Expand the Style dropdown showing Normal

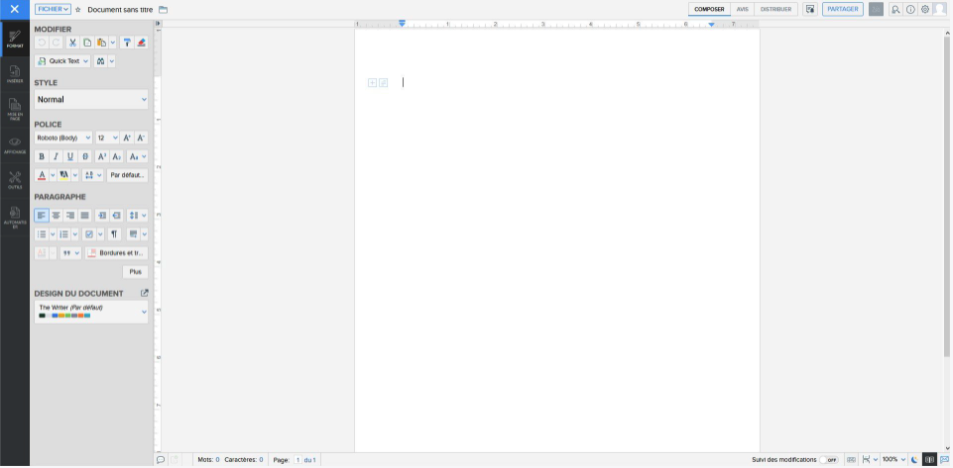tap(91, 100)
